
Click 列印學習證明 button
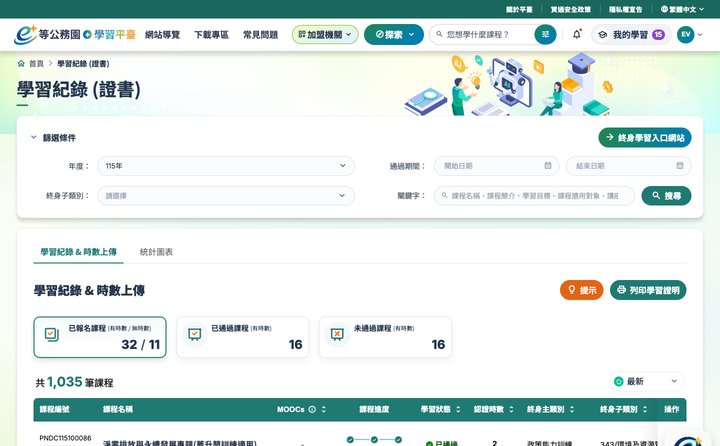click(x=648, y=290)
